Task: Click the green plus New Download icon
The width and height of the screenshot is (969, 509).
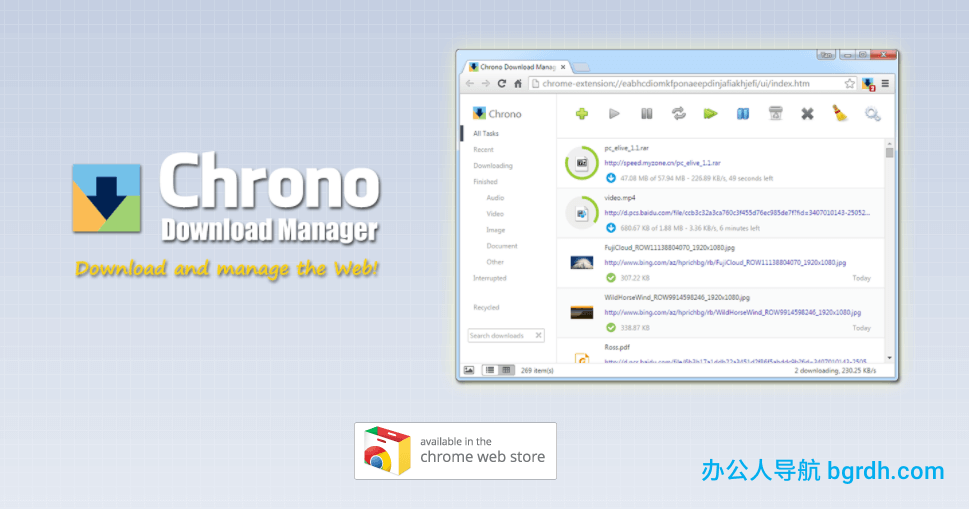Action: (582, 114)
